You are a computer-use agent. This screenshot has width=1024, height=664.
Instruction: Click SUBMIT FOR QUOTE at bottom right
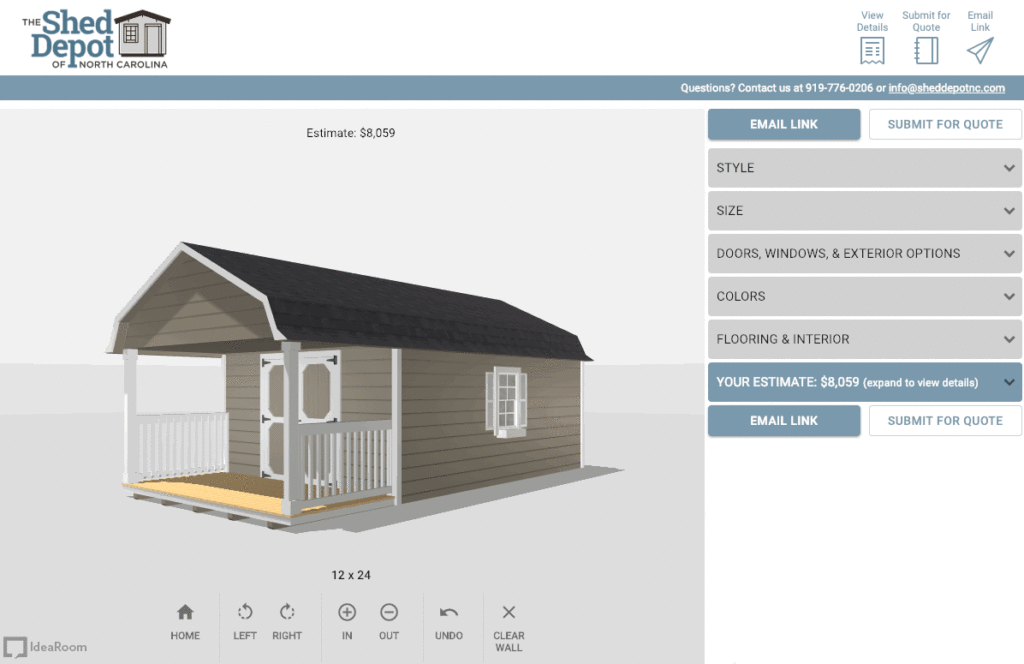click(x=944, y=420)
